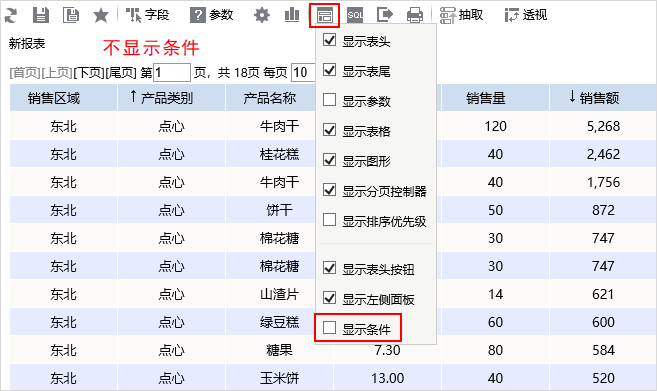Click the 872 sales amount cell
Image resolution: width=657 pixels, height=391 pixels.
pos(603,210)
